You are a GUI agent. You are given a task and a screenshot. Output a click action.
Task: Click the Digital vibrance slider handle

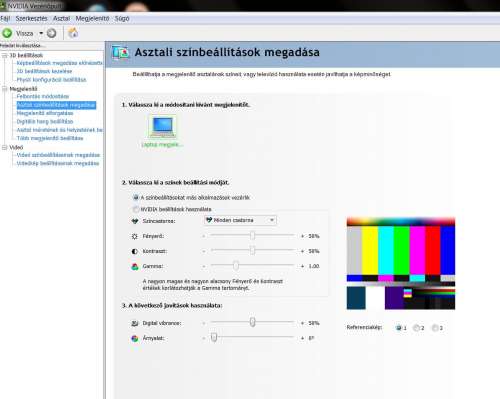tap(252, 322)
